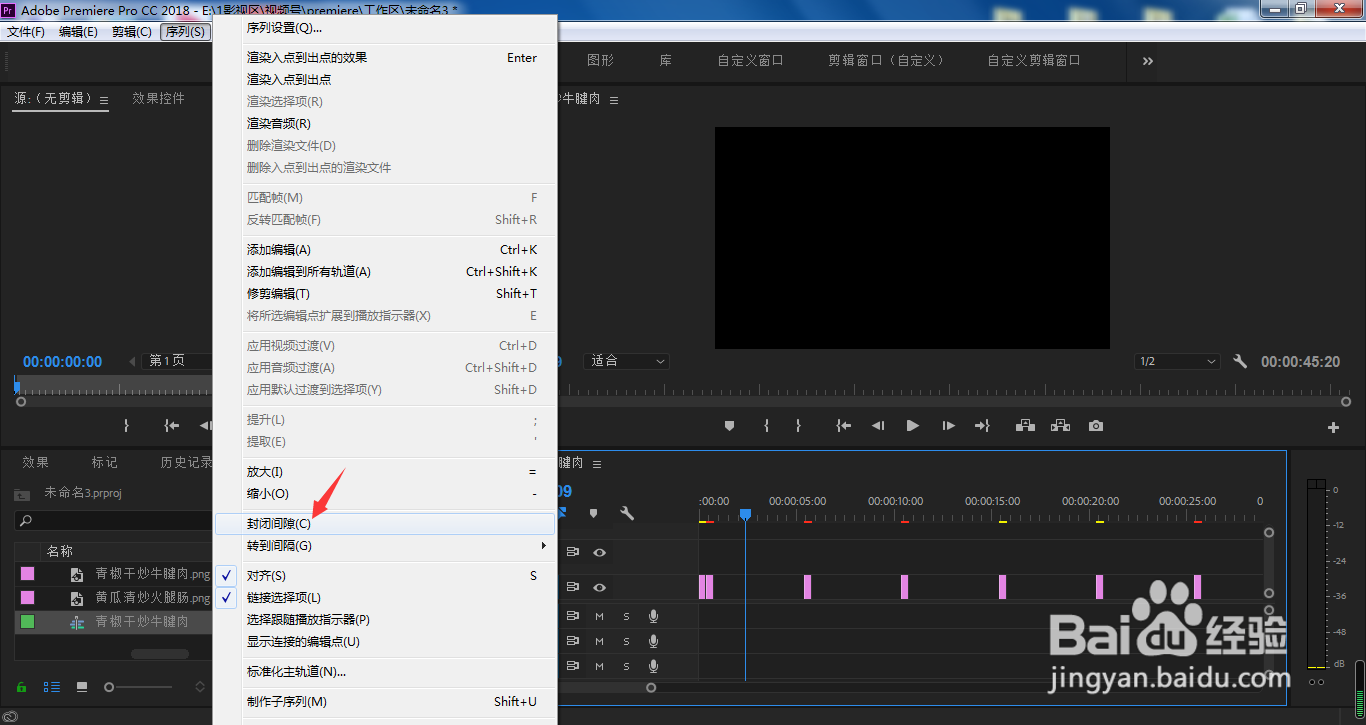Toggle the 链接选择项(L) menu option
Image resolution: width=1366 pixels, height=725 pixels.
tap(385, 597)
